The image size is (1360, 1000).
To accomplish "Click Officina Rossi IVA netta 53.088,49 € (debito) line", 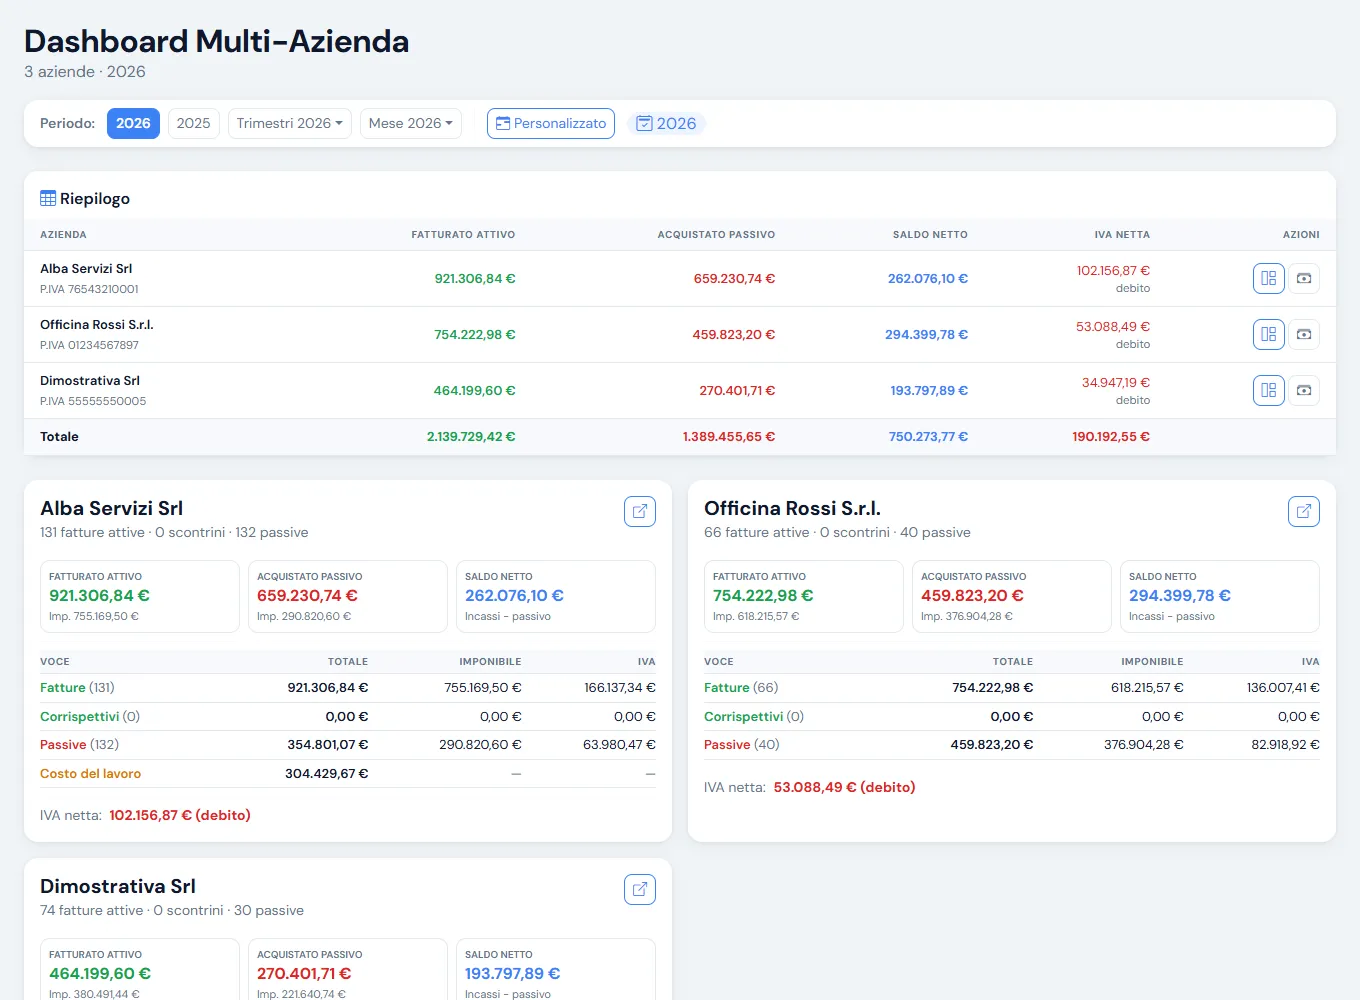I will (x=810, y=788).
